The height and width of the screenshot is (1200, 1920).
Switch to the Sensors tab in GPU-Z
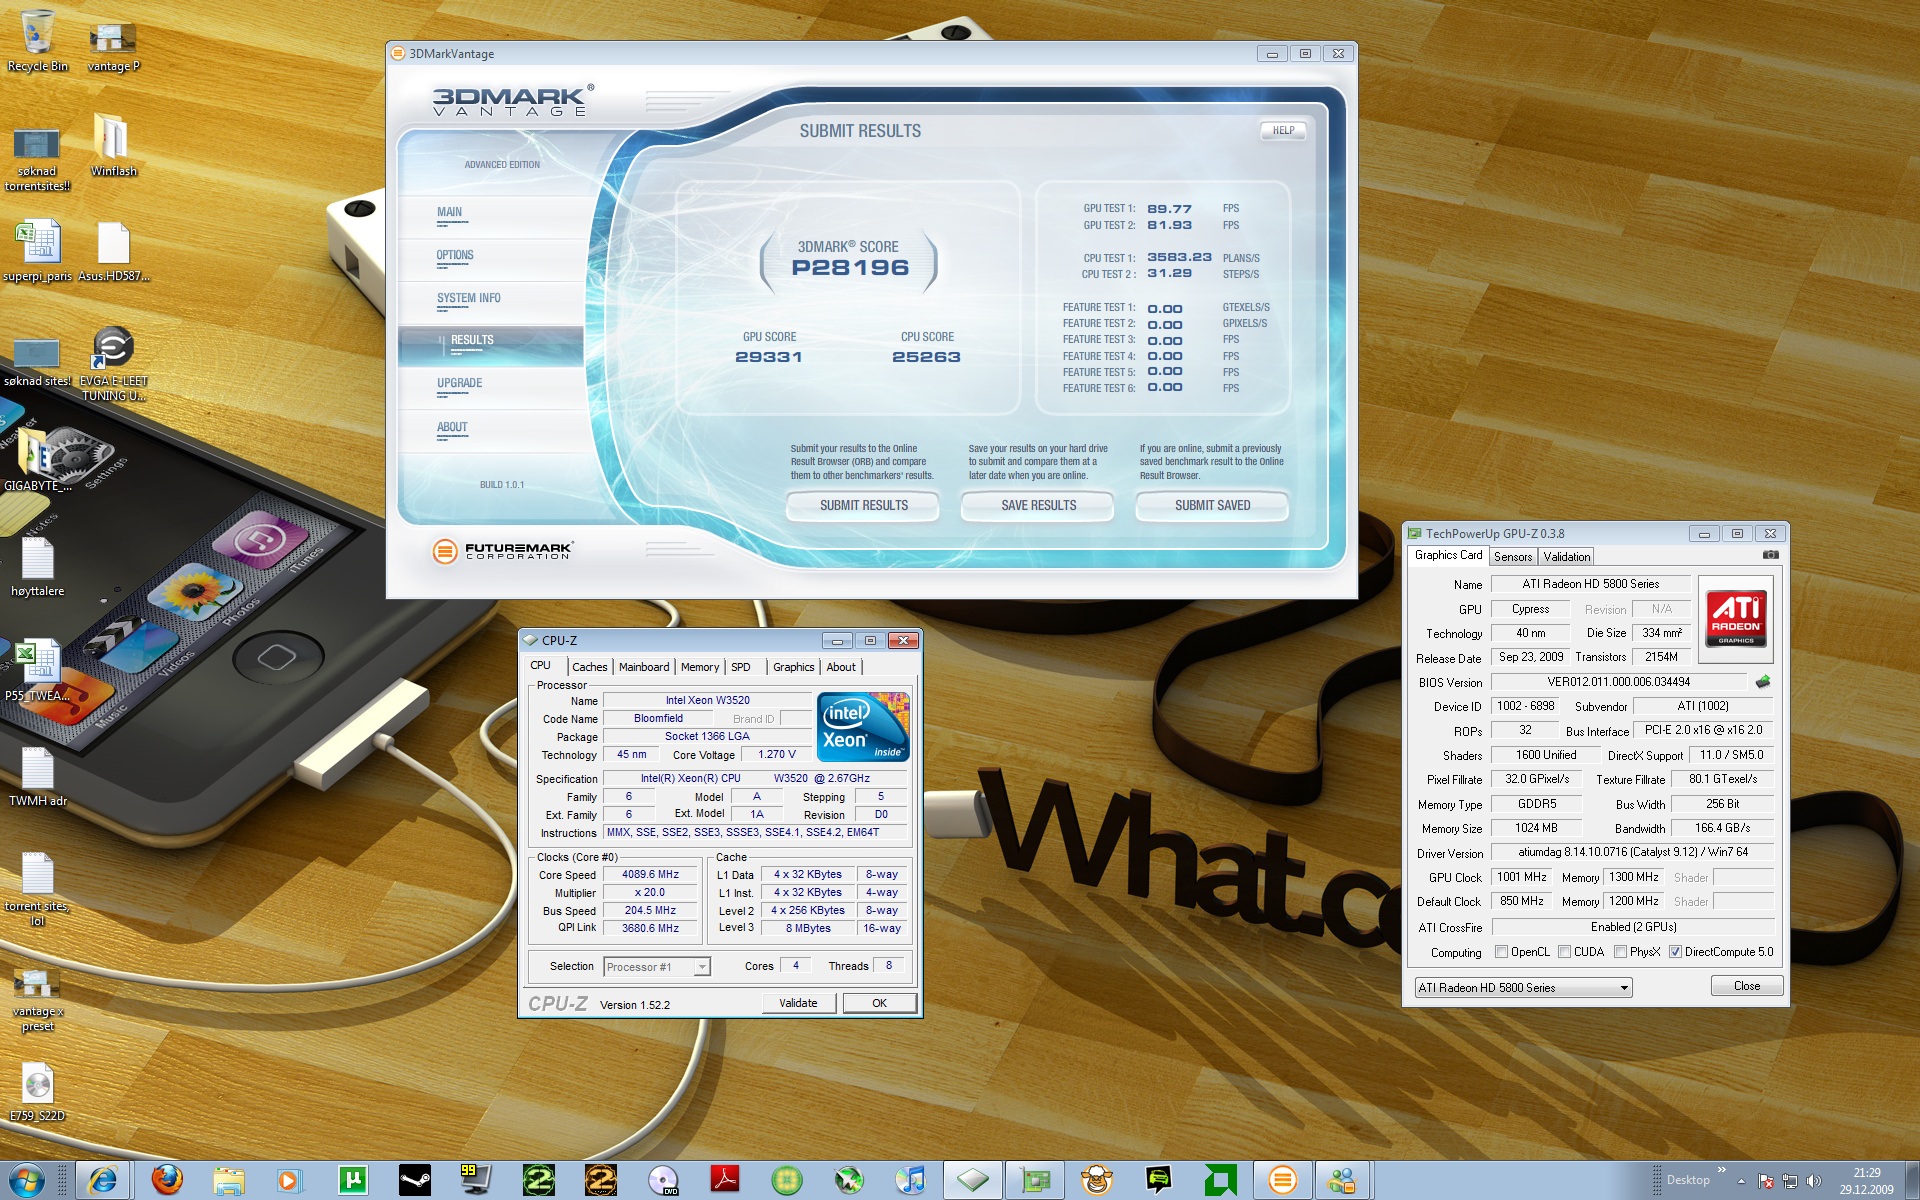1513,557
